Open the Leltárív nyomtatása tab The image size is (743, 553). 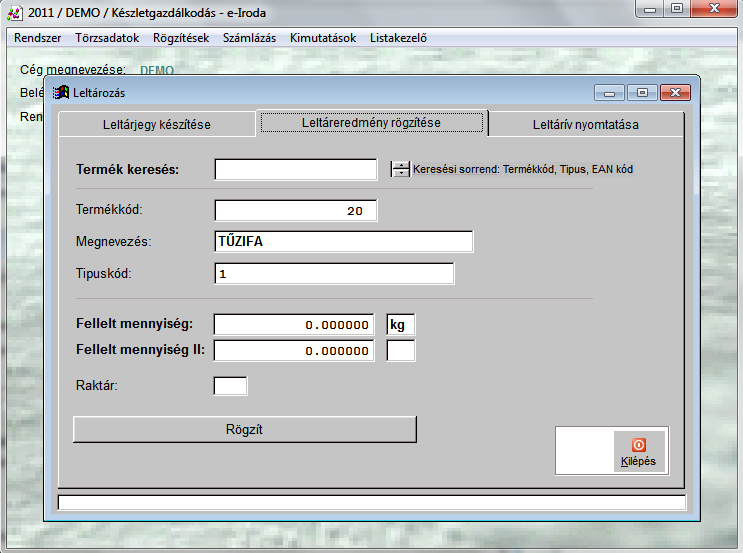point(585,125)
